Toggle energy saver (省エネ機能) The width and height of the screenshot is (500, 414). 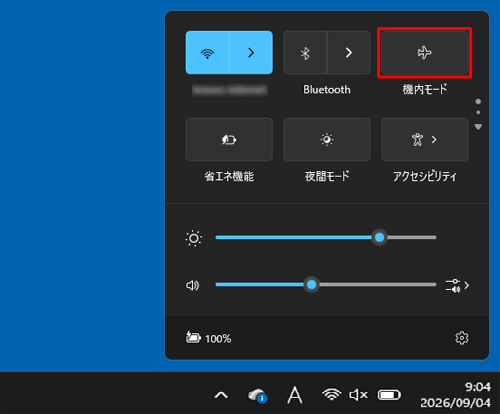coord(229,139)
